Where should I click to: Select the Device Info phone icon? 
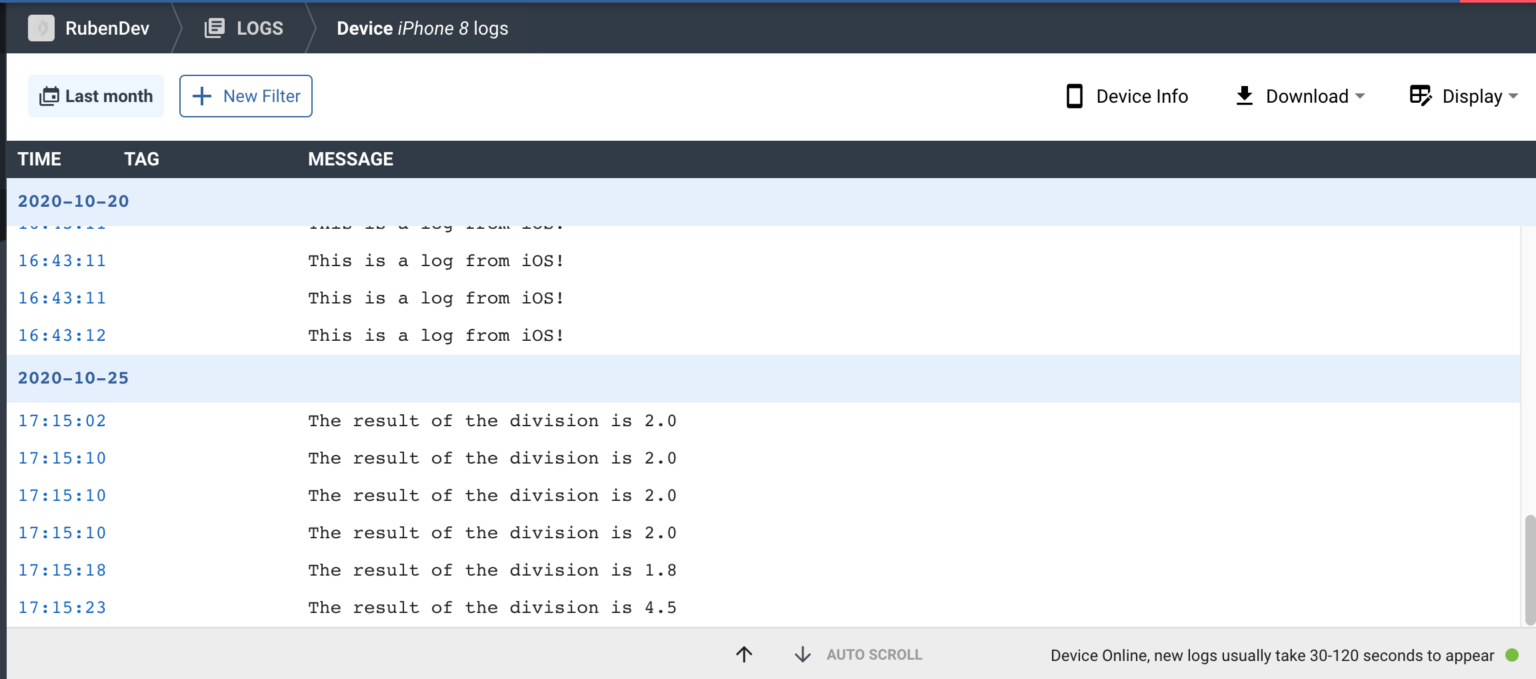click(x=1074, y=95)
